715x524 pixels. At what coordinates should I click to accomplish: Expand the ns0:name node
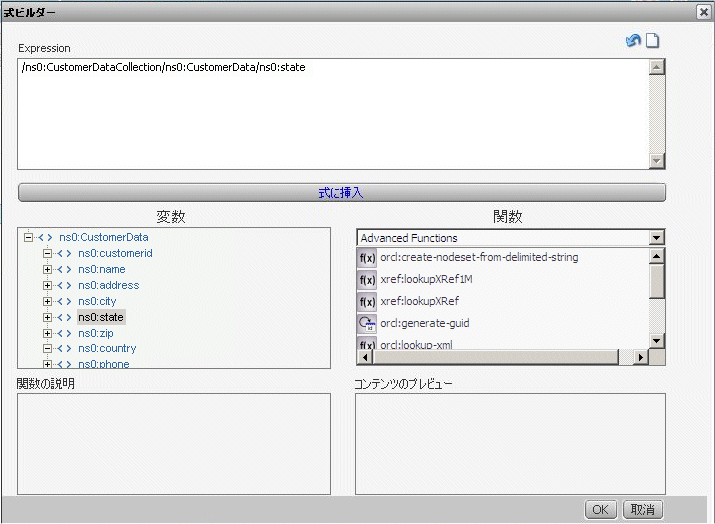pyautogui.click(x=47, y=269)
